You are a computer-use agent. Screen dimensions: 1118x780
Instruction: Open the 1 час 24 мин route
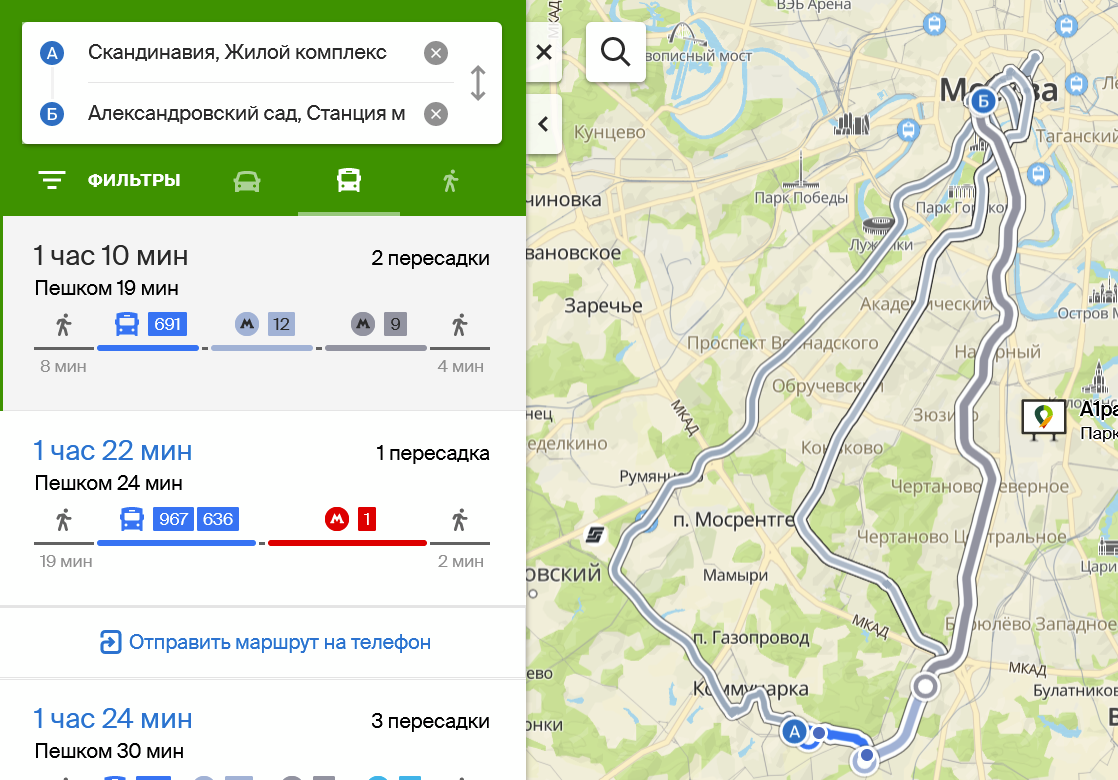tap(264, 731)
